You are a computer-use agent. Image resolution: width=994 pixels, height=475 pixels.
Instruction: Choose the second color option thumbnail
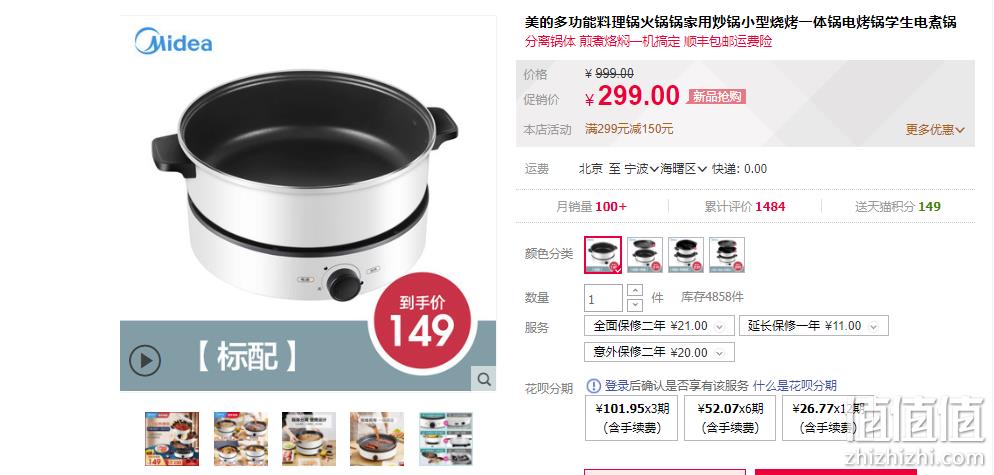pos(645,255)
